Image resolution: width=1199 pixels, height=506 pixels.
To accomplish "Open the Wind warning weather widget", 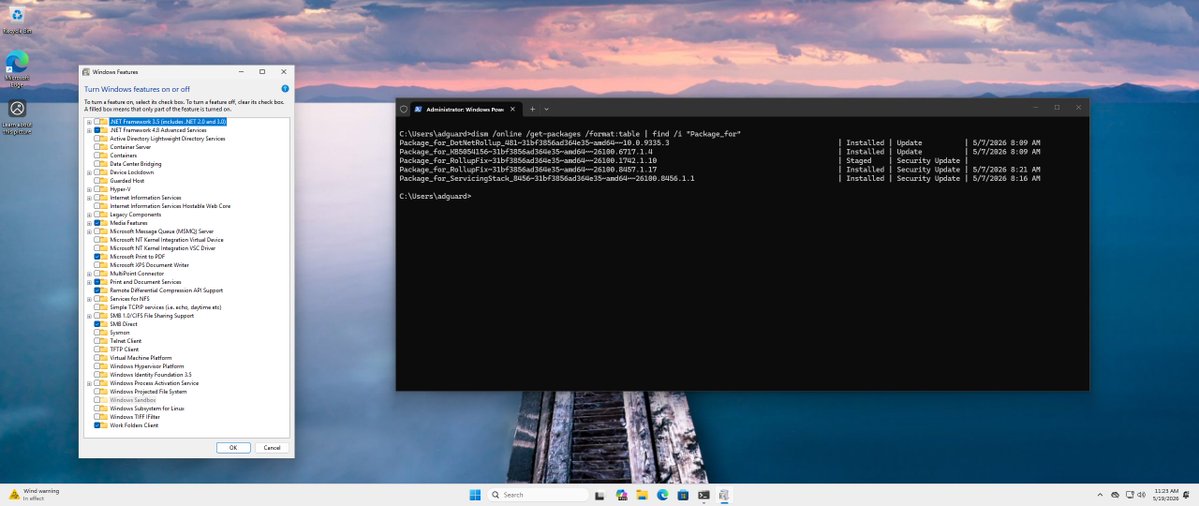I will click(34, 494).
